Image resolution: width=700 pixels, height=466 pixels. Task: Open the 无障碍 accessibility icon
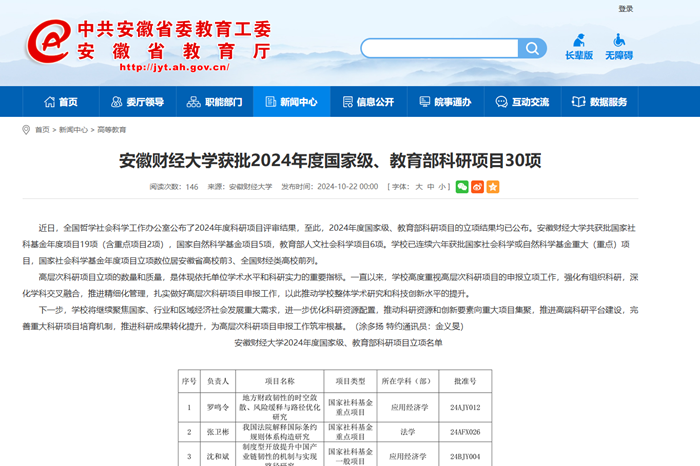coord(619,41)
